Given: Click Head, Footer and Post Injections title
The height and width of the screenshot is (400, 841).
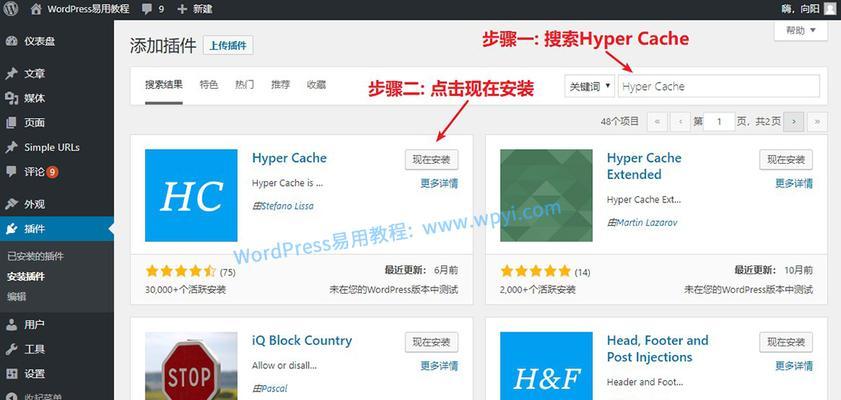Looking at the screenshot, I should point(658,349).
